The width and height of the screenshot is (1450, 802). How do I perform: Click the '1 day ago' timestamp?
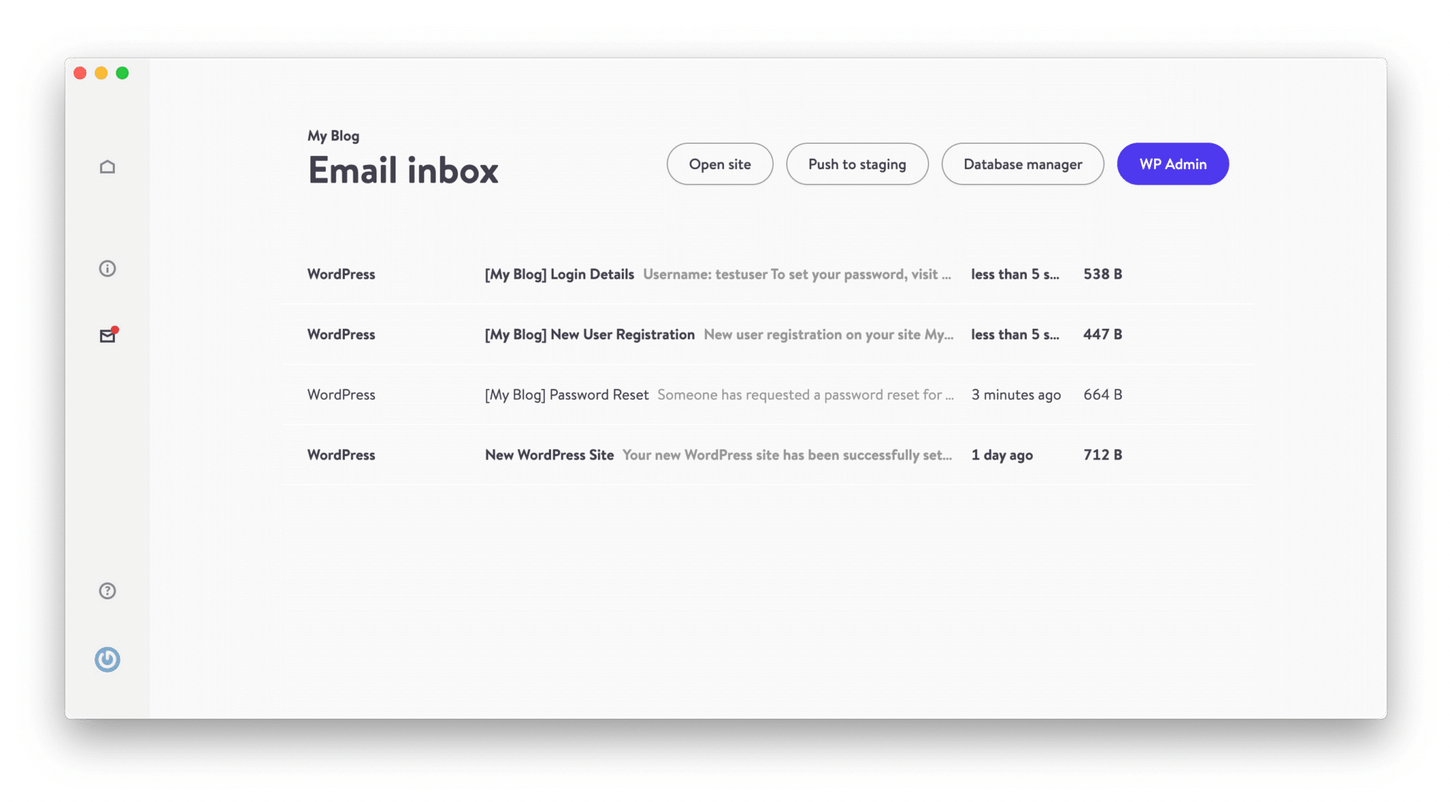[1002, 454]
